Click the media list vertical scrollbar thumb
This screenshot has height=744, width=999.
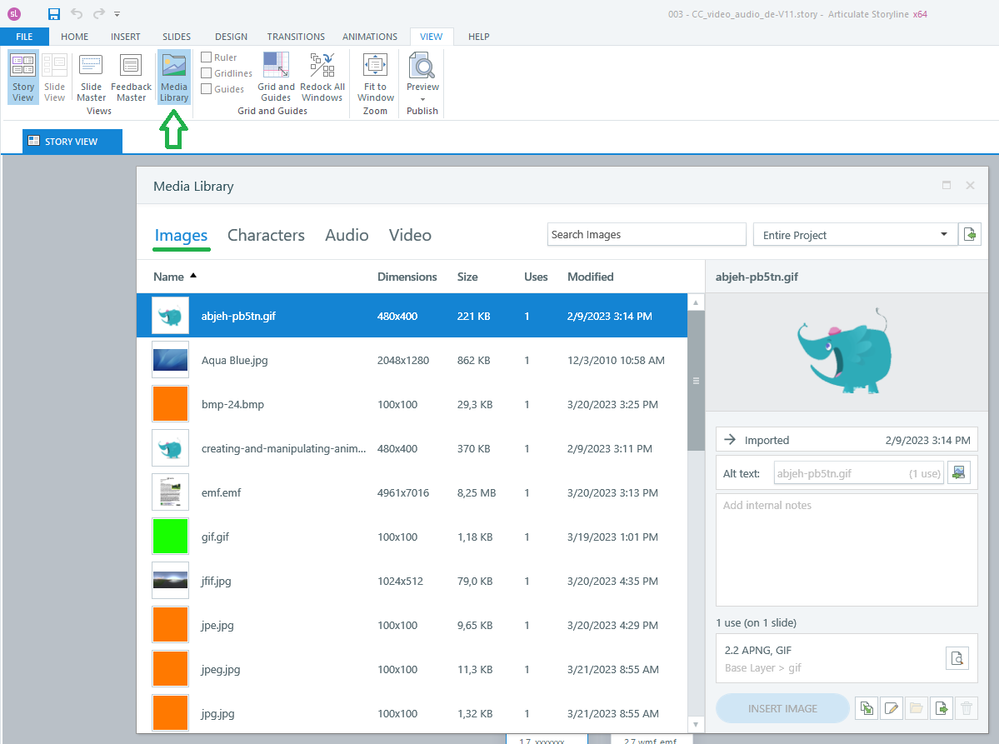694,380
